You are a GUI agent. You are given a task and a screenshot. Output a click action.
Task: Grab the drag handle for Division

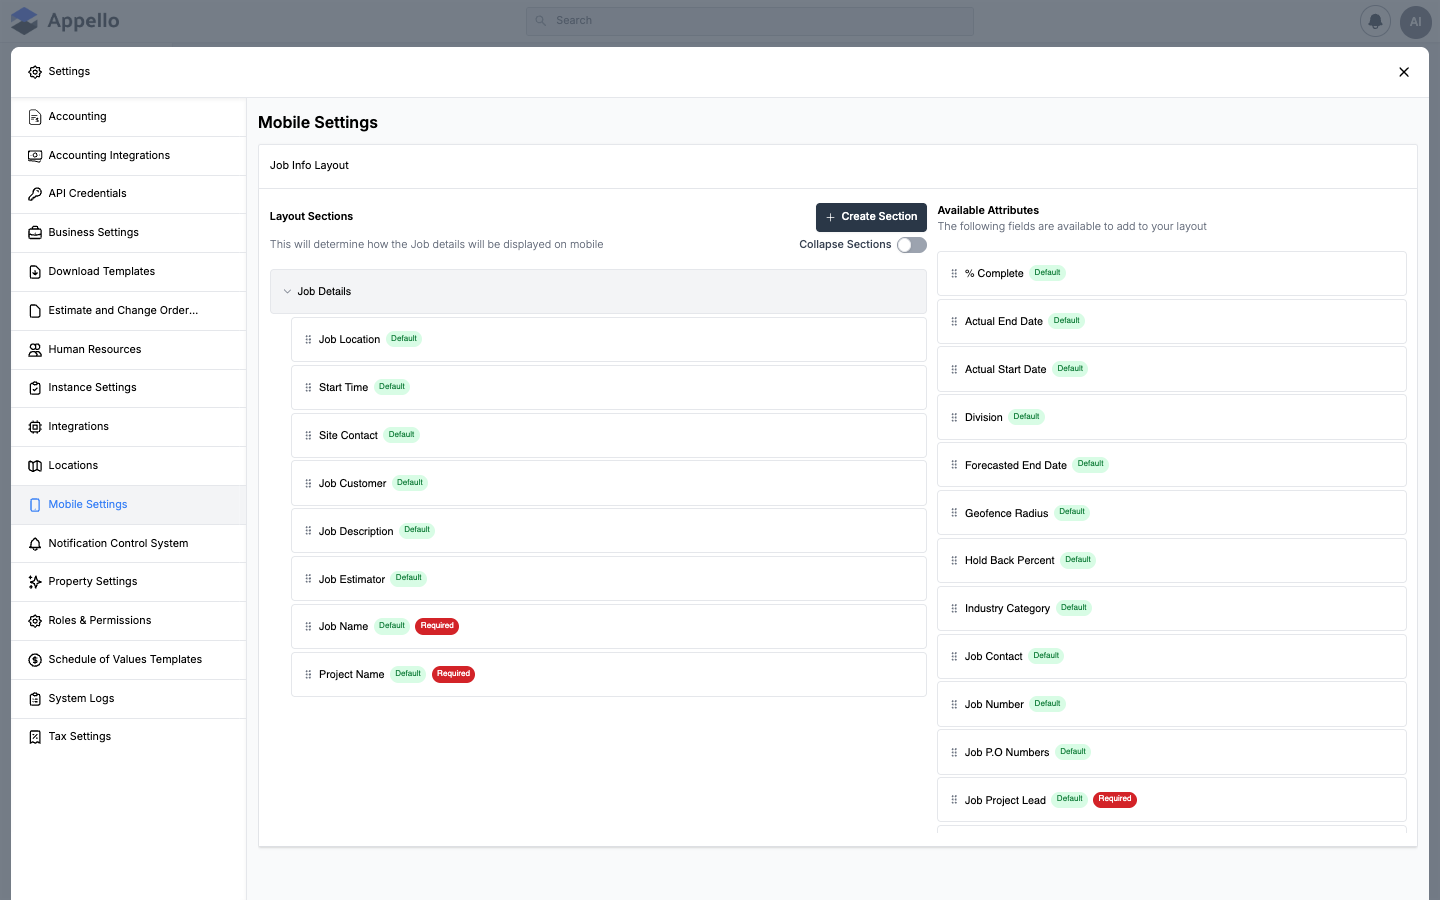click(954, 418)
